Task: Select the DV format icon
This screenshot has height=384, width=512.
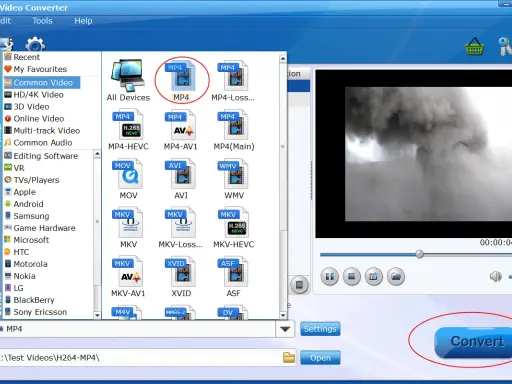Action: coord(233,313)
